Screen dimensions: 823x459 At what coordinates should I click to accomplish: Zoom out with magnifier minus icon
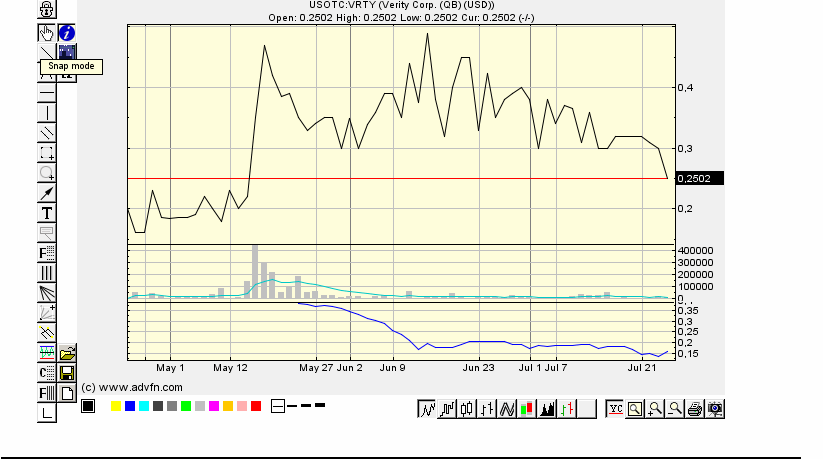pyautogui.click(x=674, y=409)
